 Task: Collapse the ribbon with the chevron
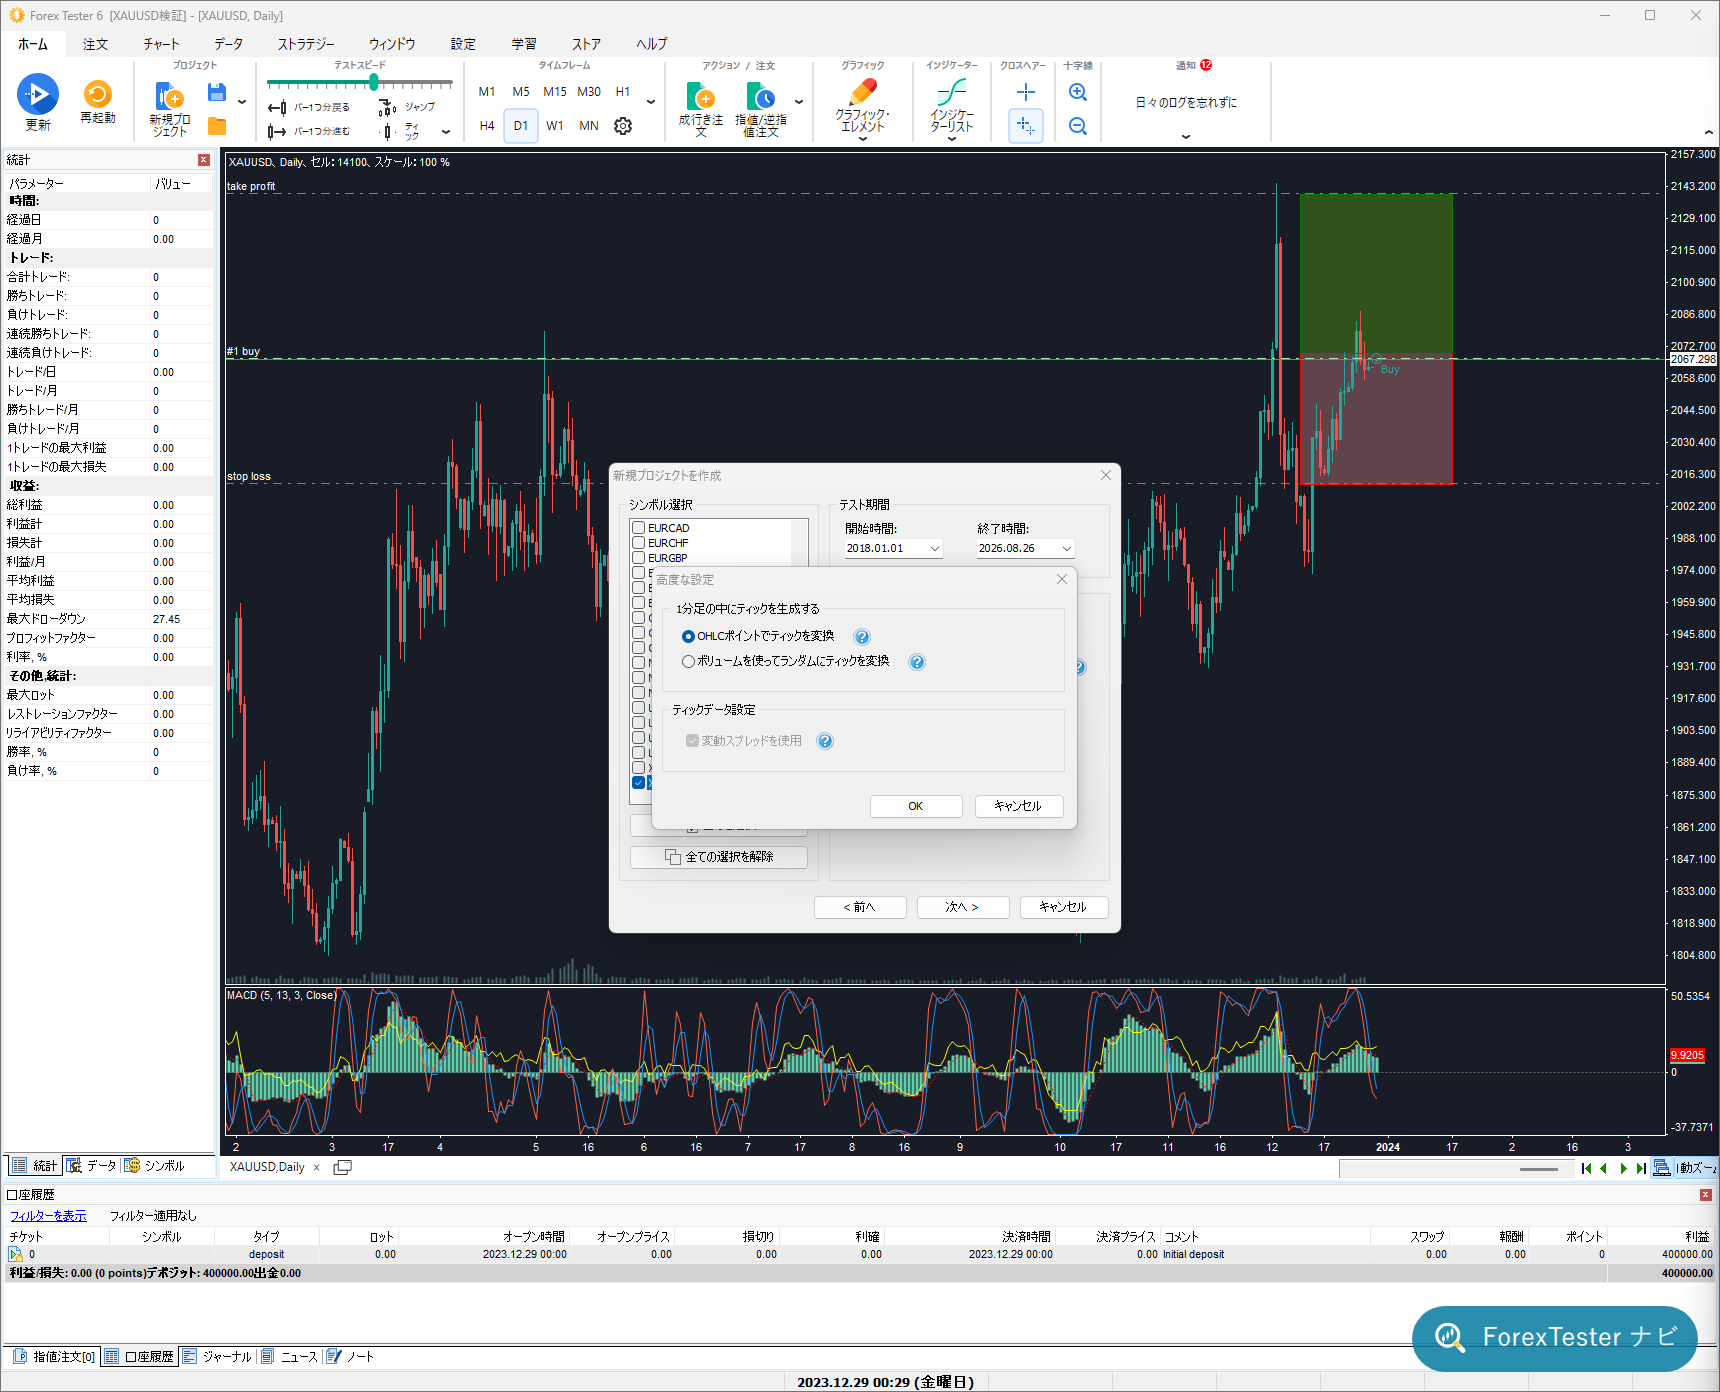coord(1708,133)
